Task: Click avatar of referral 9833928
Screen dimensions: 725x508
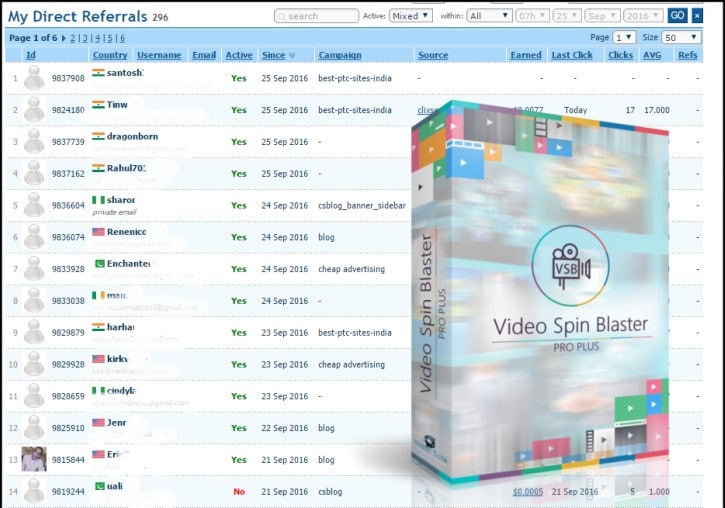Action: tap(34, 269)
